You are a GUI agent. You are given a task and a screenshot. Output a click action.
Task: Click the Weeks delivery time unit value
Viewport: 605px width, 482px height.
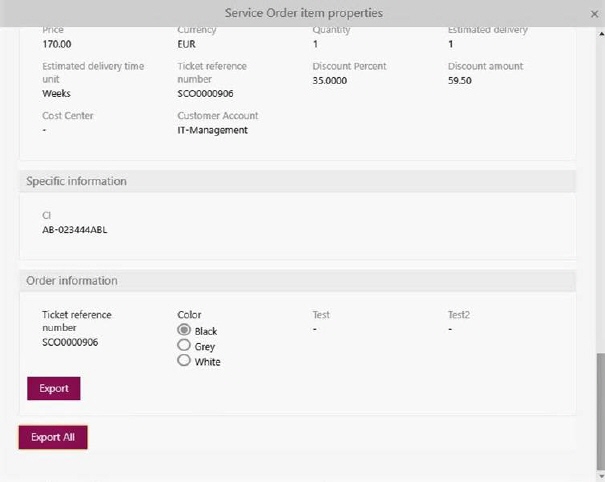coord(56,93)
